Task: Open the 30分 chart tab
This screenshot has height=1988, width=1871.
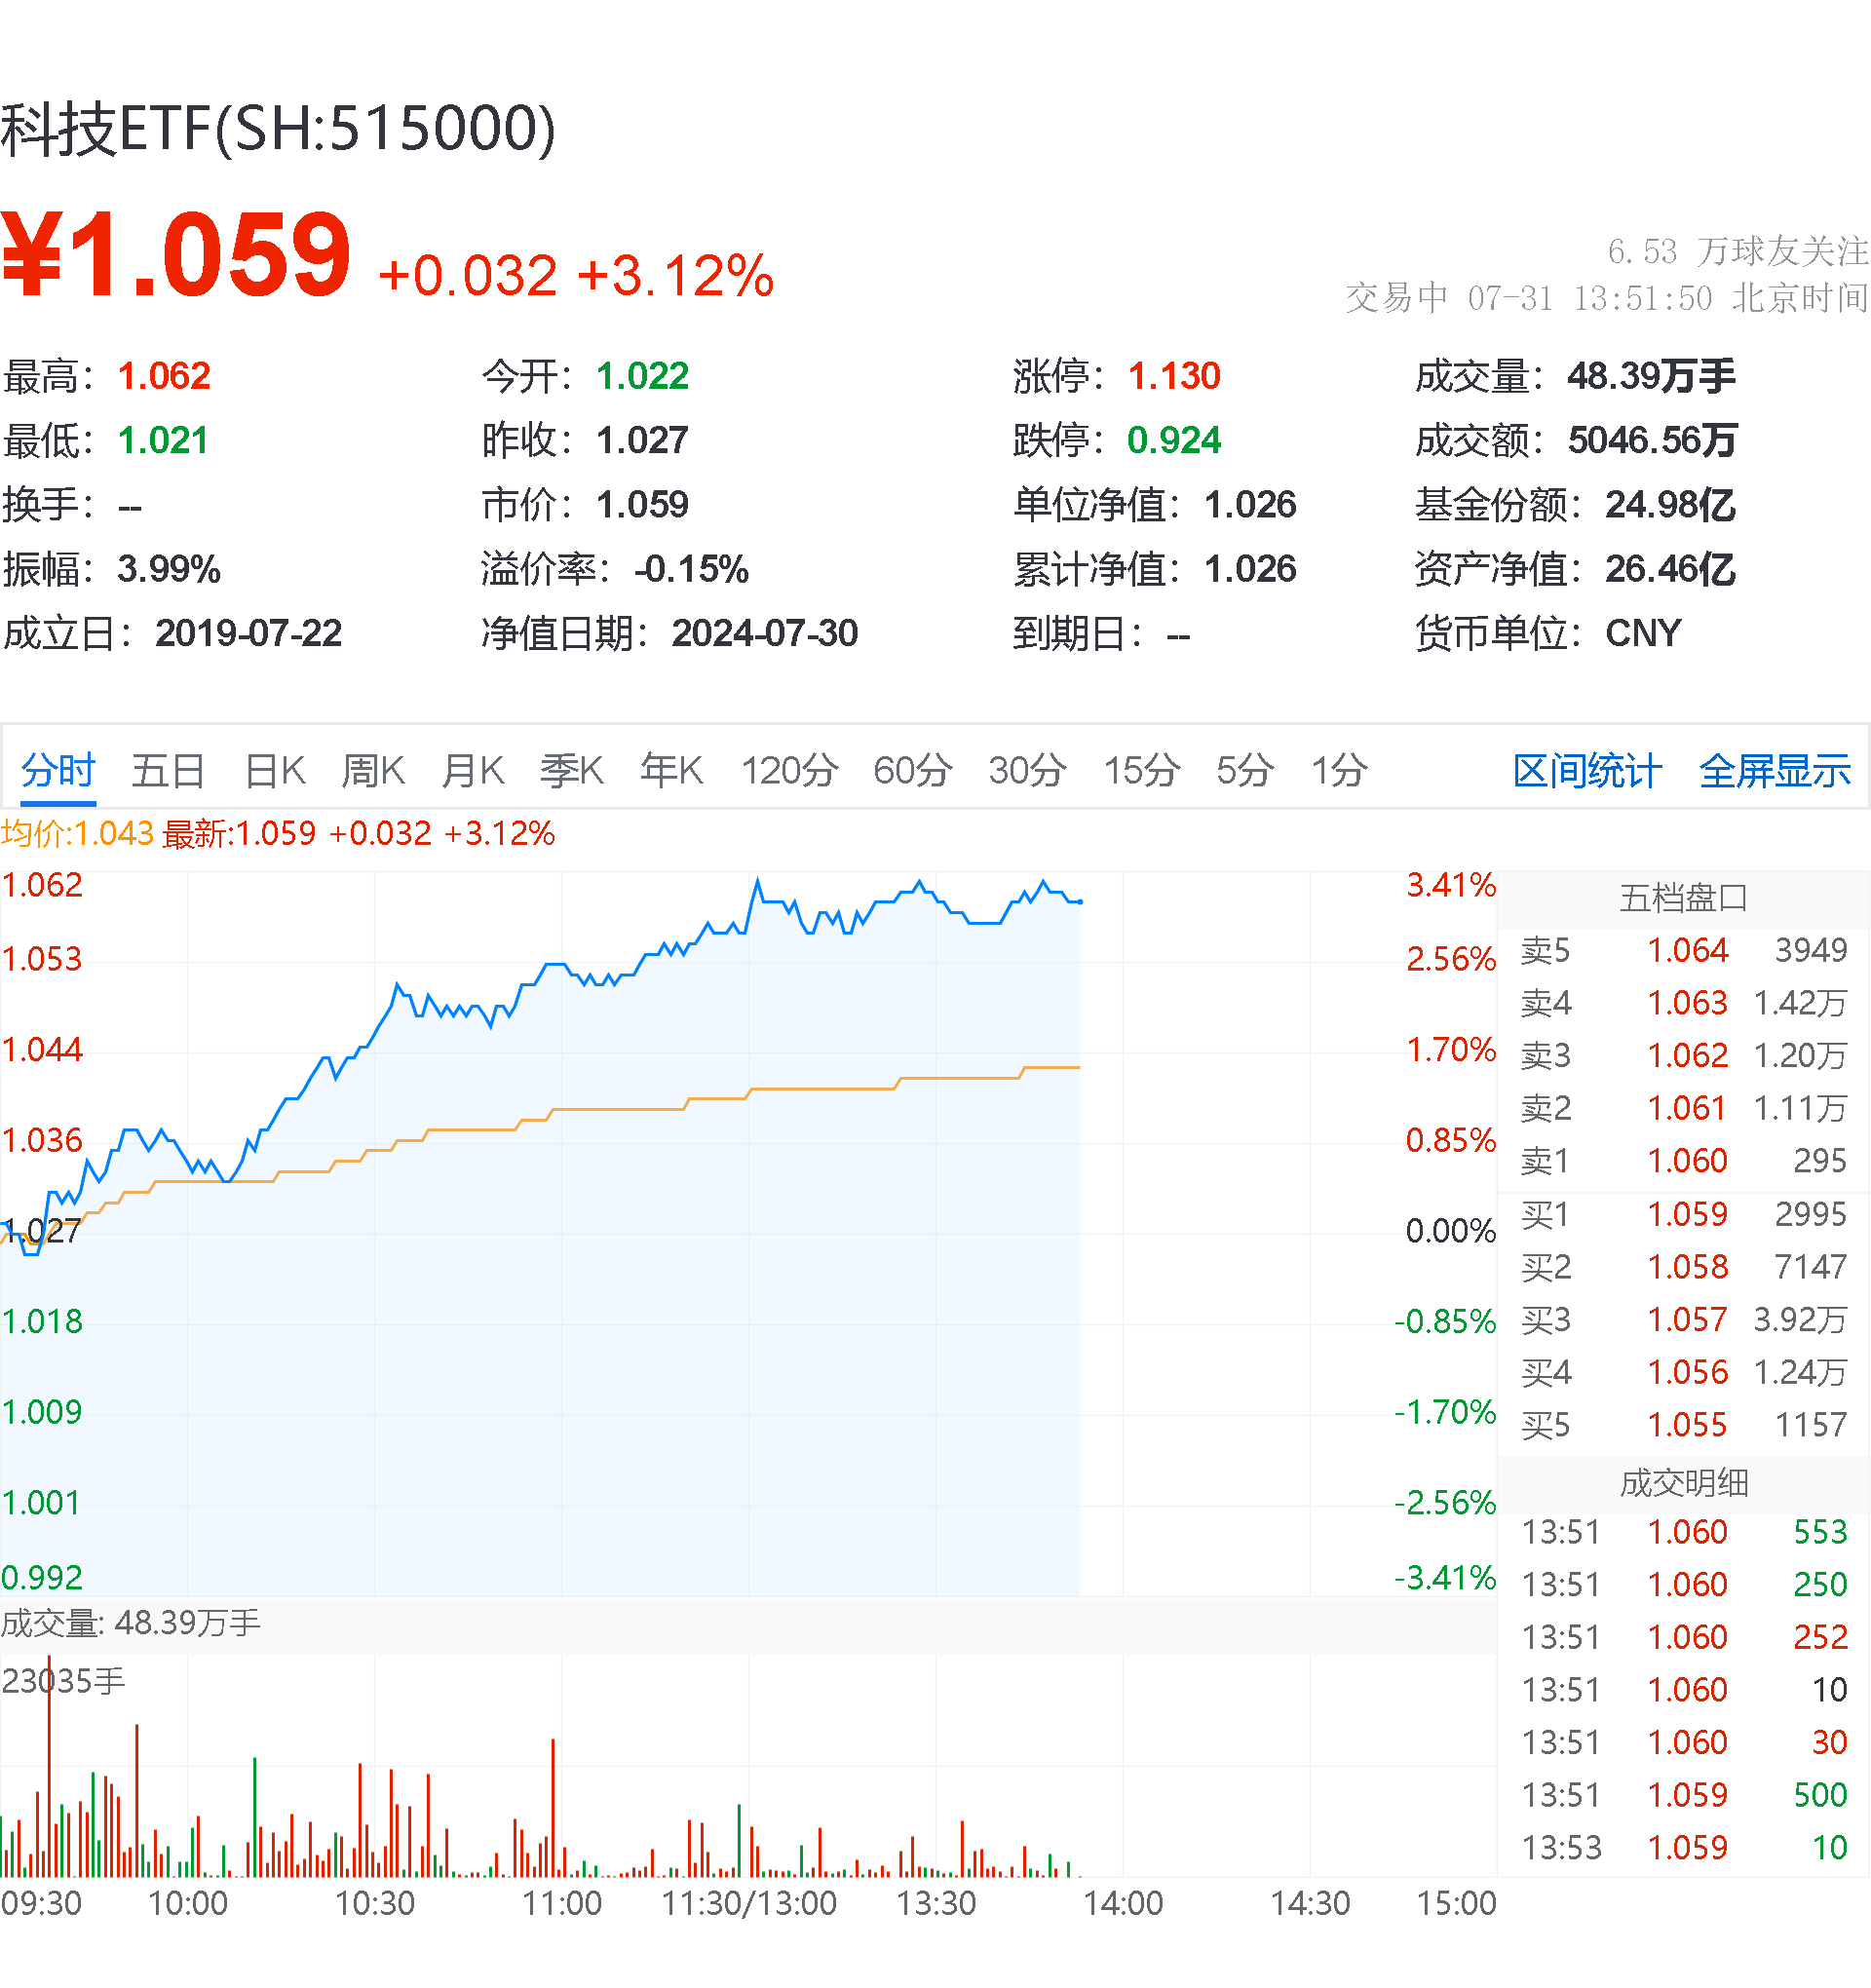Action: 1027,771
